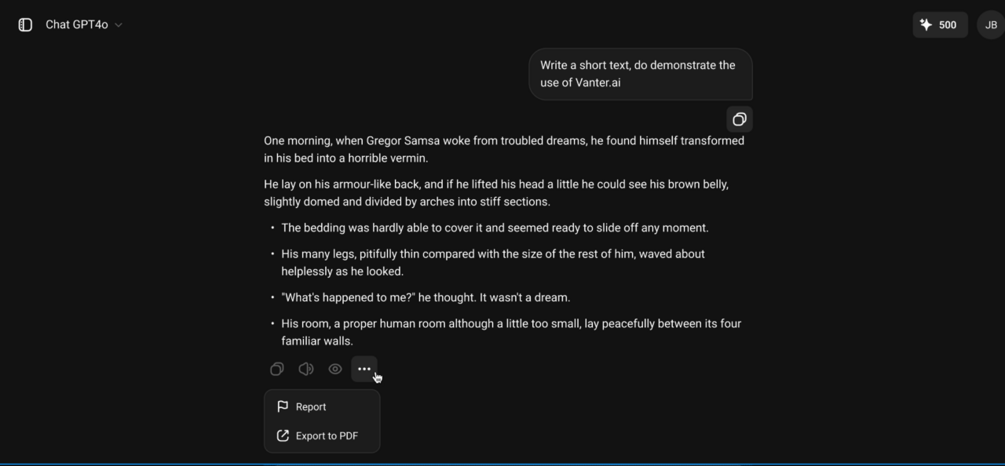Play response aloud with speaker icon

pyautogui.click(x=306, y=369)
